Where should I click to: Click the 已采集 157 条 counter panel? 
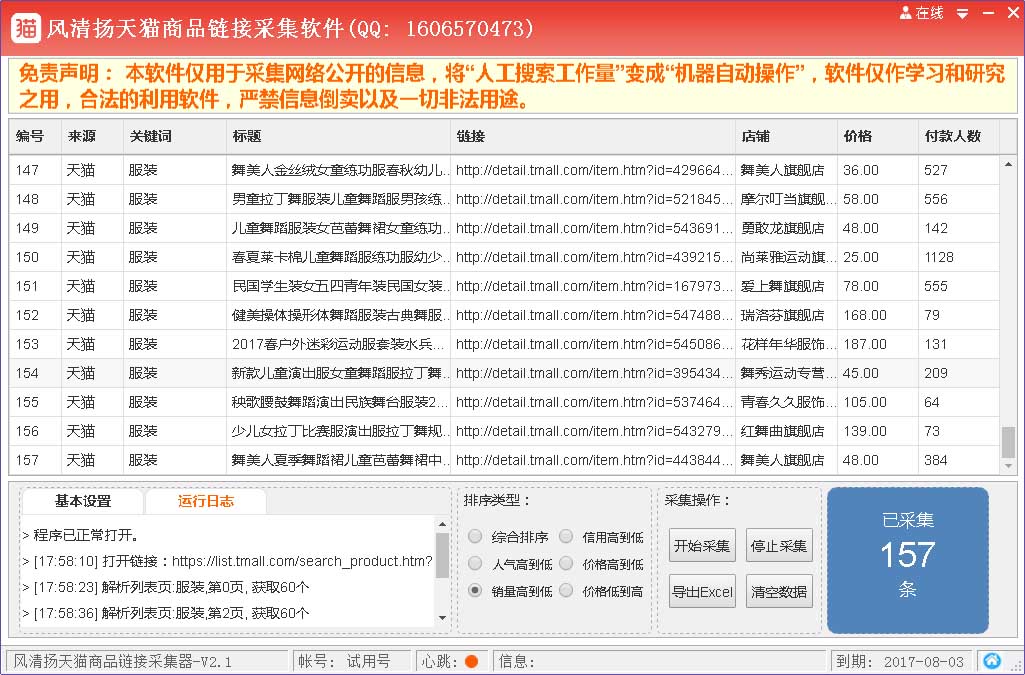[907, 560]
